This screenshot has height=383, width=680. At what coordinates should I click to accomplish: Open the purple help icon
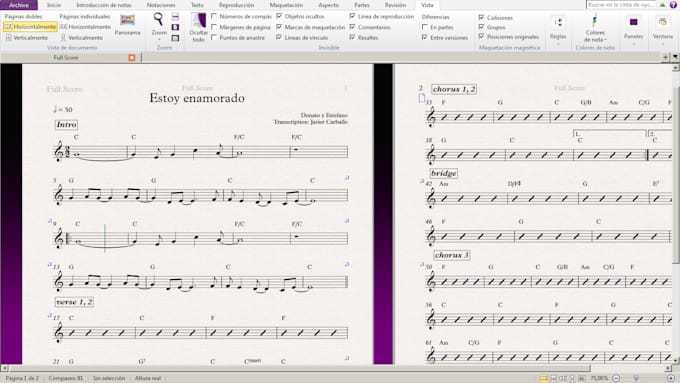point(673,5)
